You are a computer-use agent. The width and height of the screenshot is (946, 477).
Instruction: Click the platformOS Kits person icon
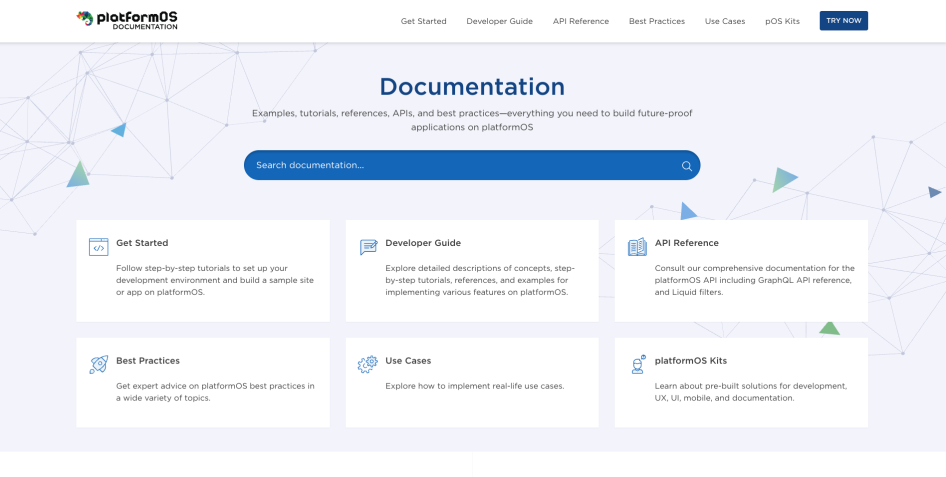point(638,364)
